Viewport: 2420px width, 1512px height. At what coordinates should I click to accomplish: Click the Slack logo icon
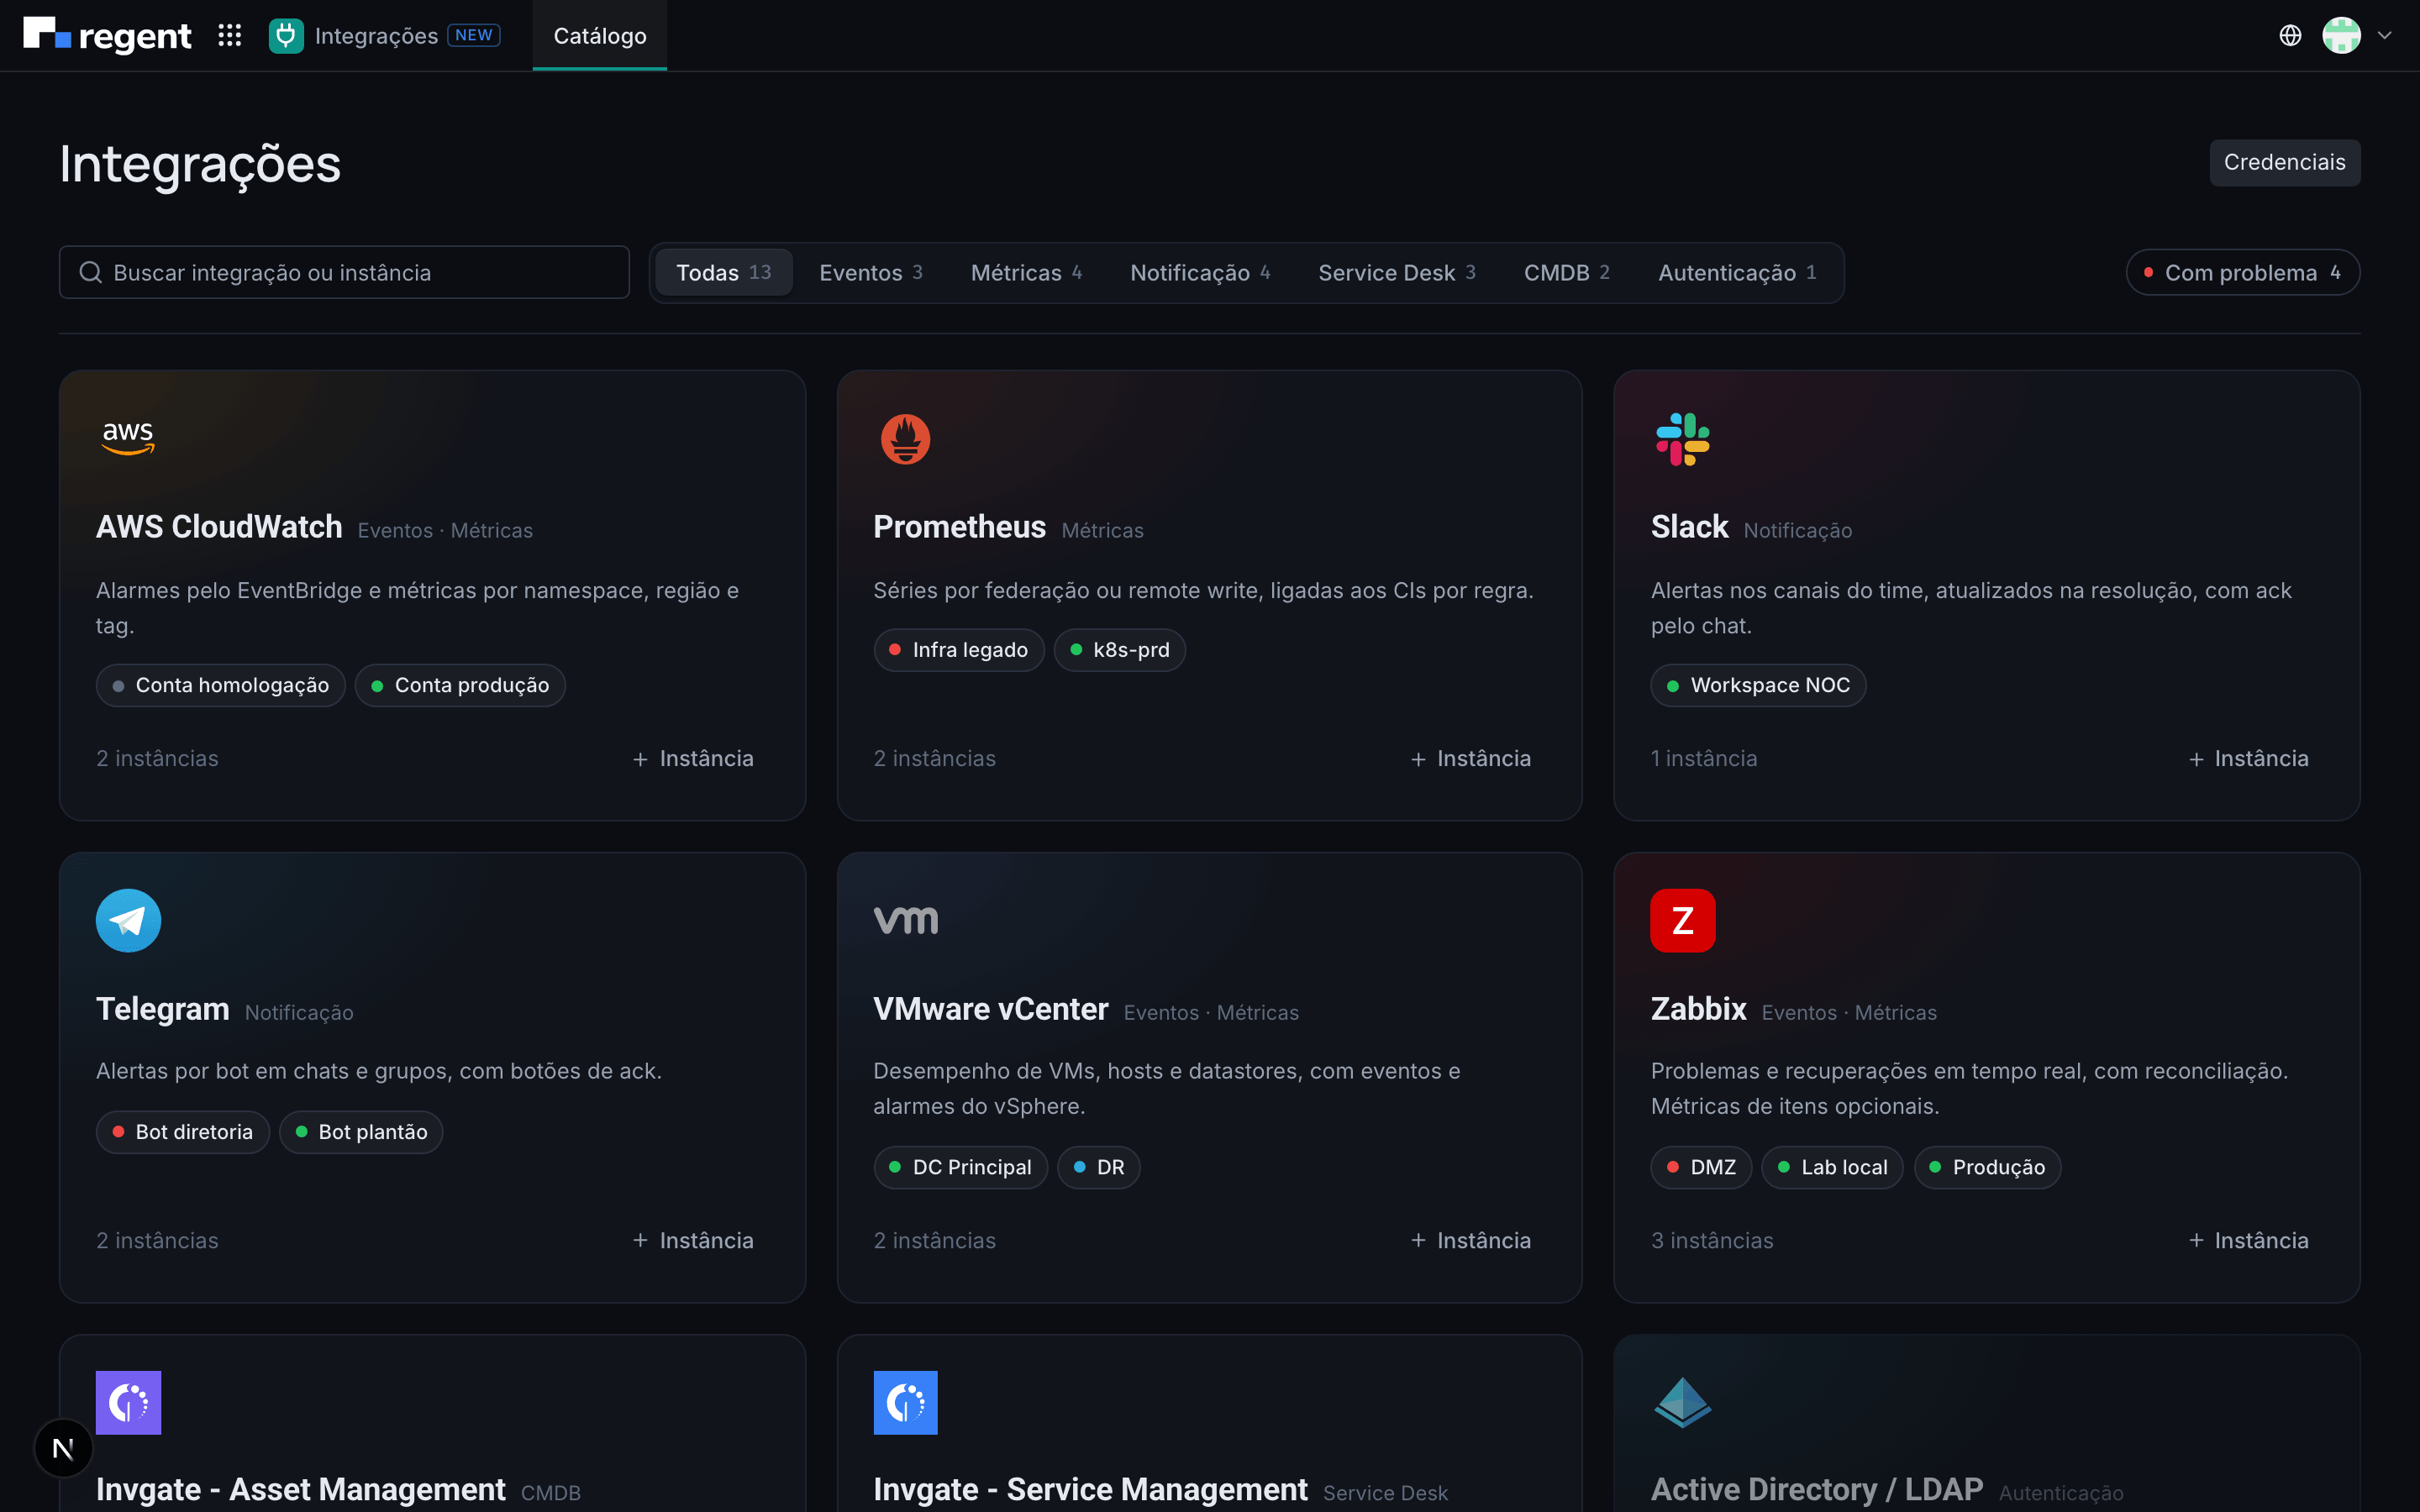pyautogui.click(x=1683, y=439)
